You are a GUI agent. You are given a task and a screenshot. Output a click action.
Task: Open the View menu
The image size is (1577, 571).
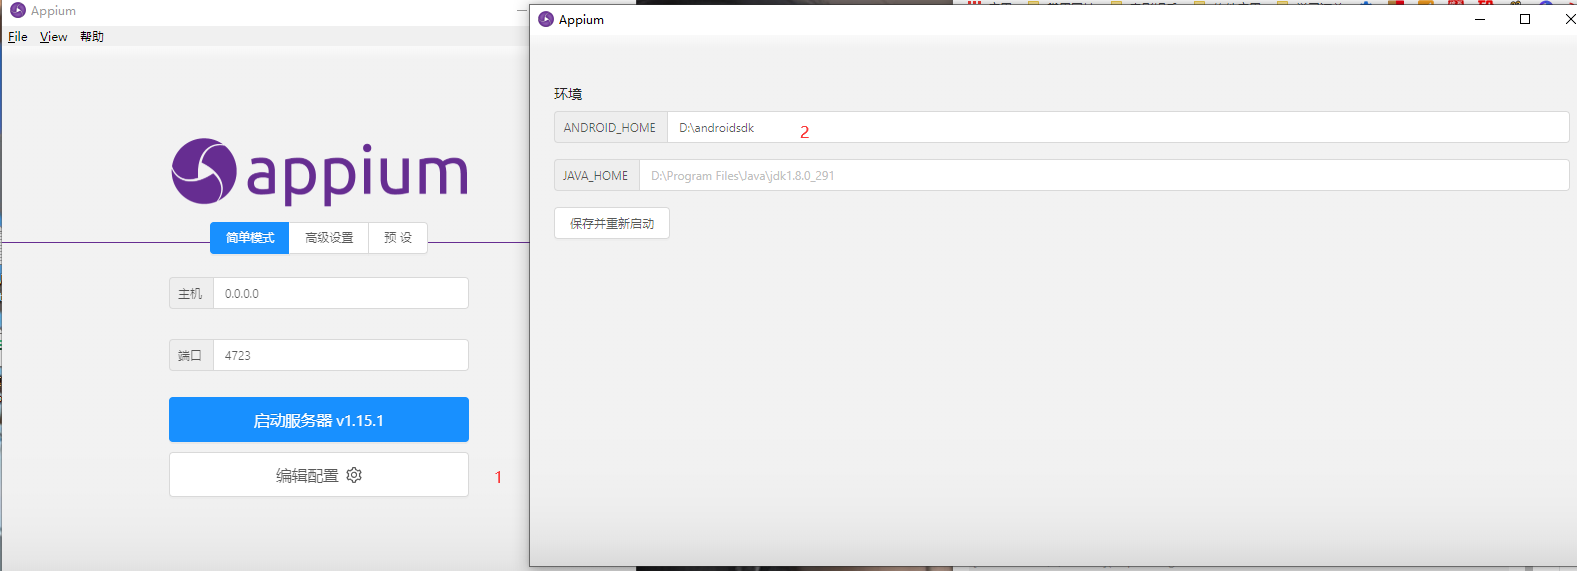(x=54, y=37)
